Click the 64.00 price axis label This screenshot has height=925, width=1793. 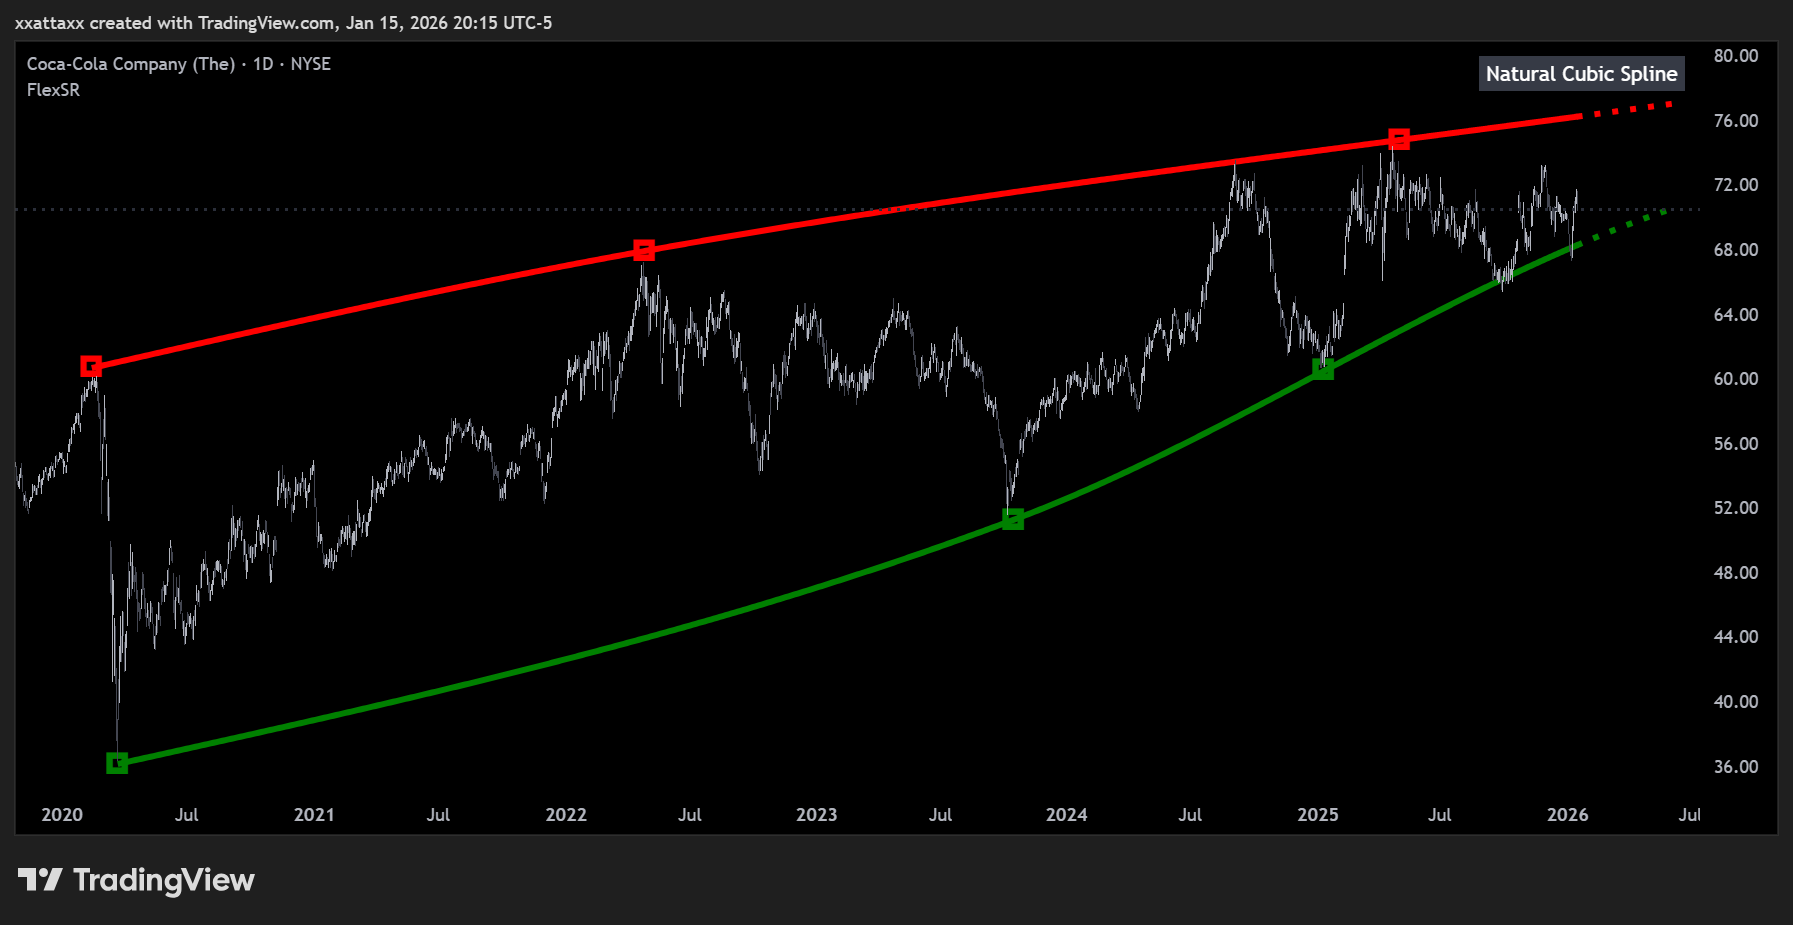pyautogui.click(x=1735, y=315)
